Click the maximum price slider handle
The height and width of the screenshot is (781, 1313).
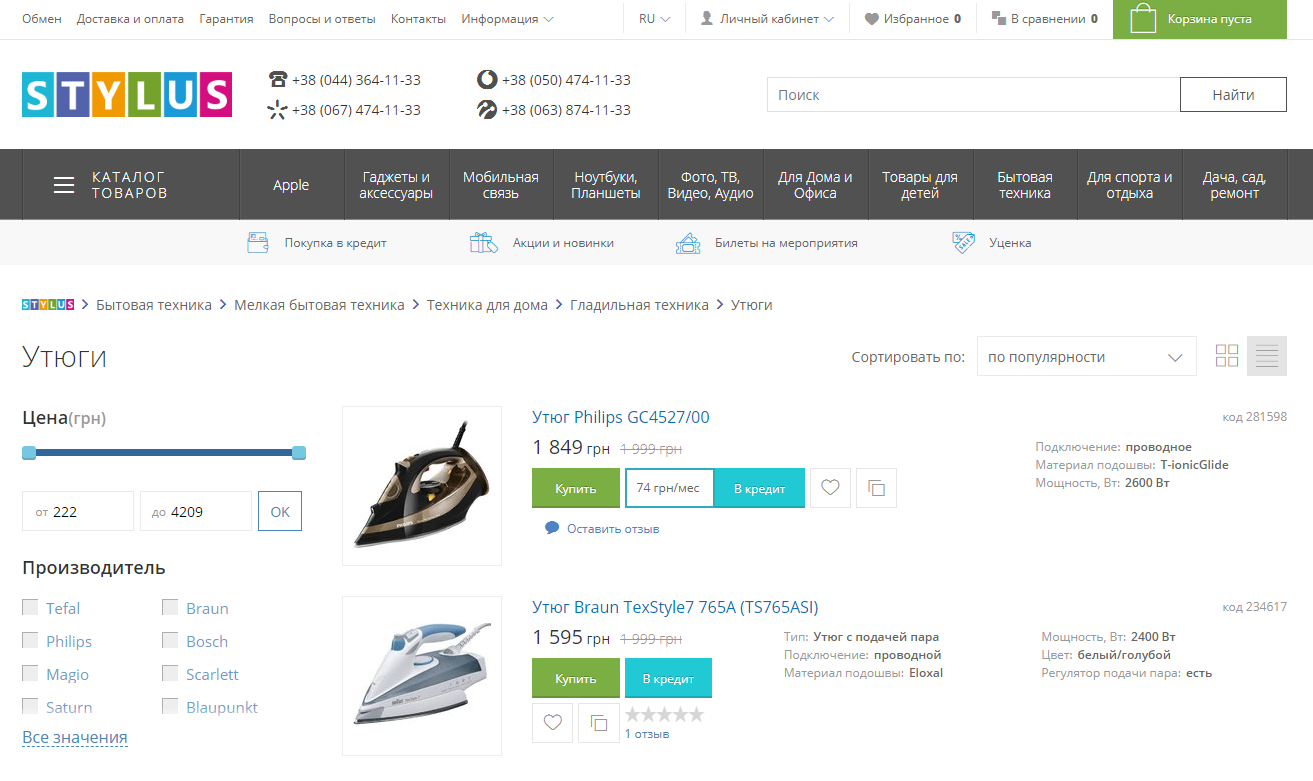coord(299,453)
